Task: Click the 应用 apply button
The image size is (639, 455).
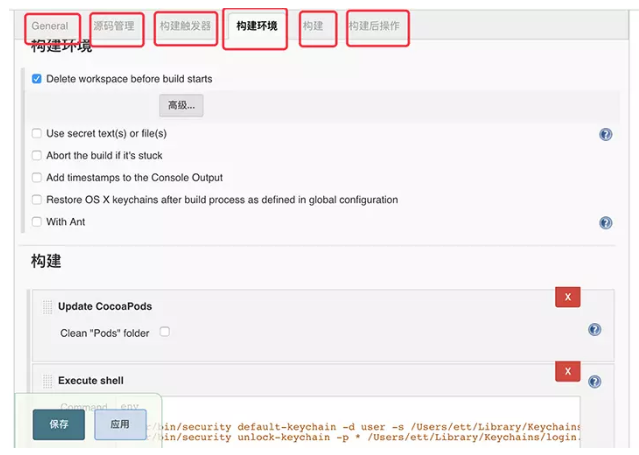Action: 120,424
